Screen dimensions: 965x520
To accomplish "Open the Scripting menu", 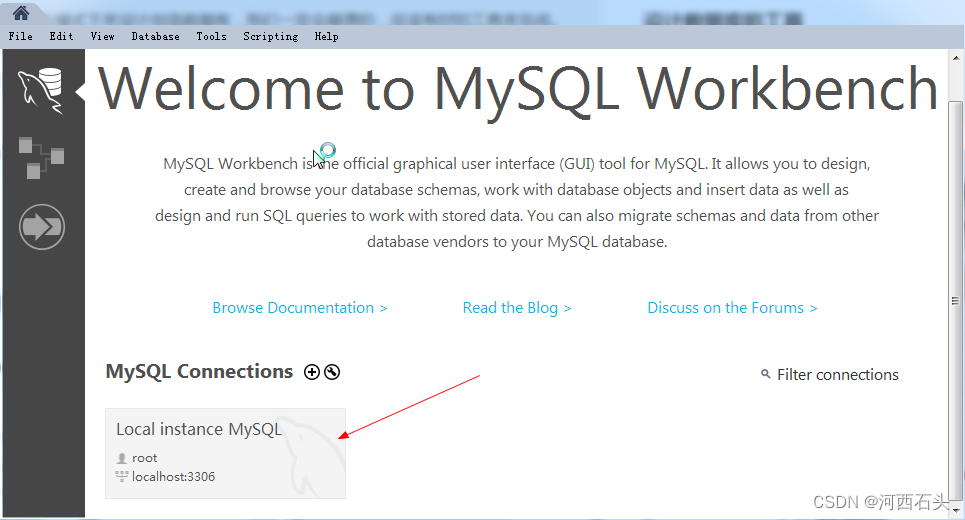I will pos(270,36).
